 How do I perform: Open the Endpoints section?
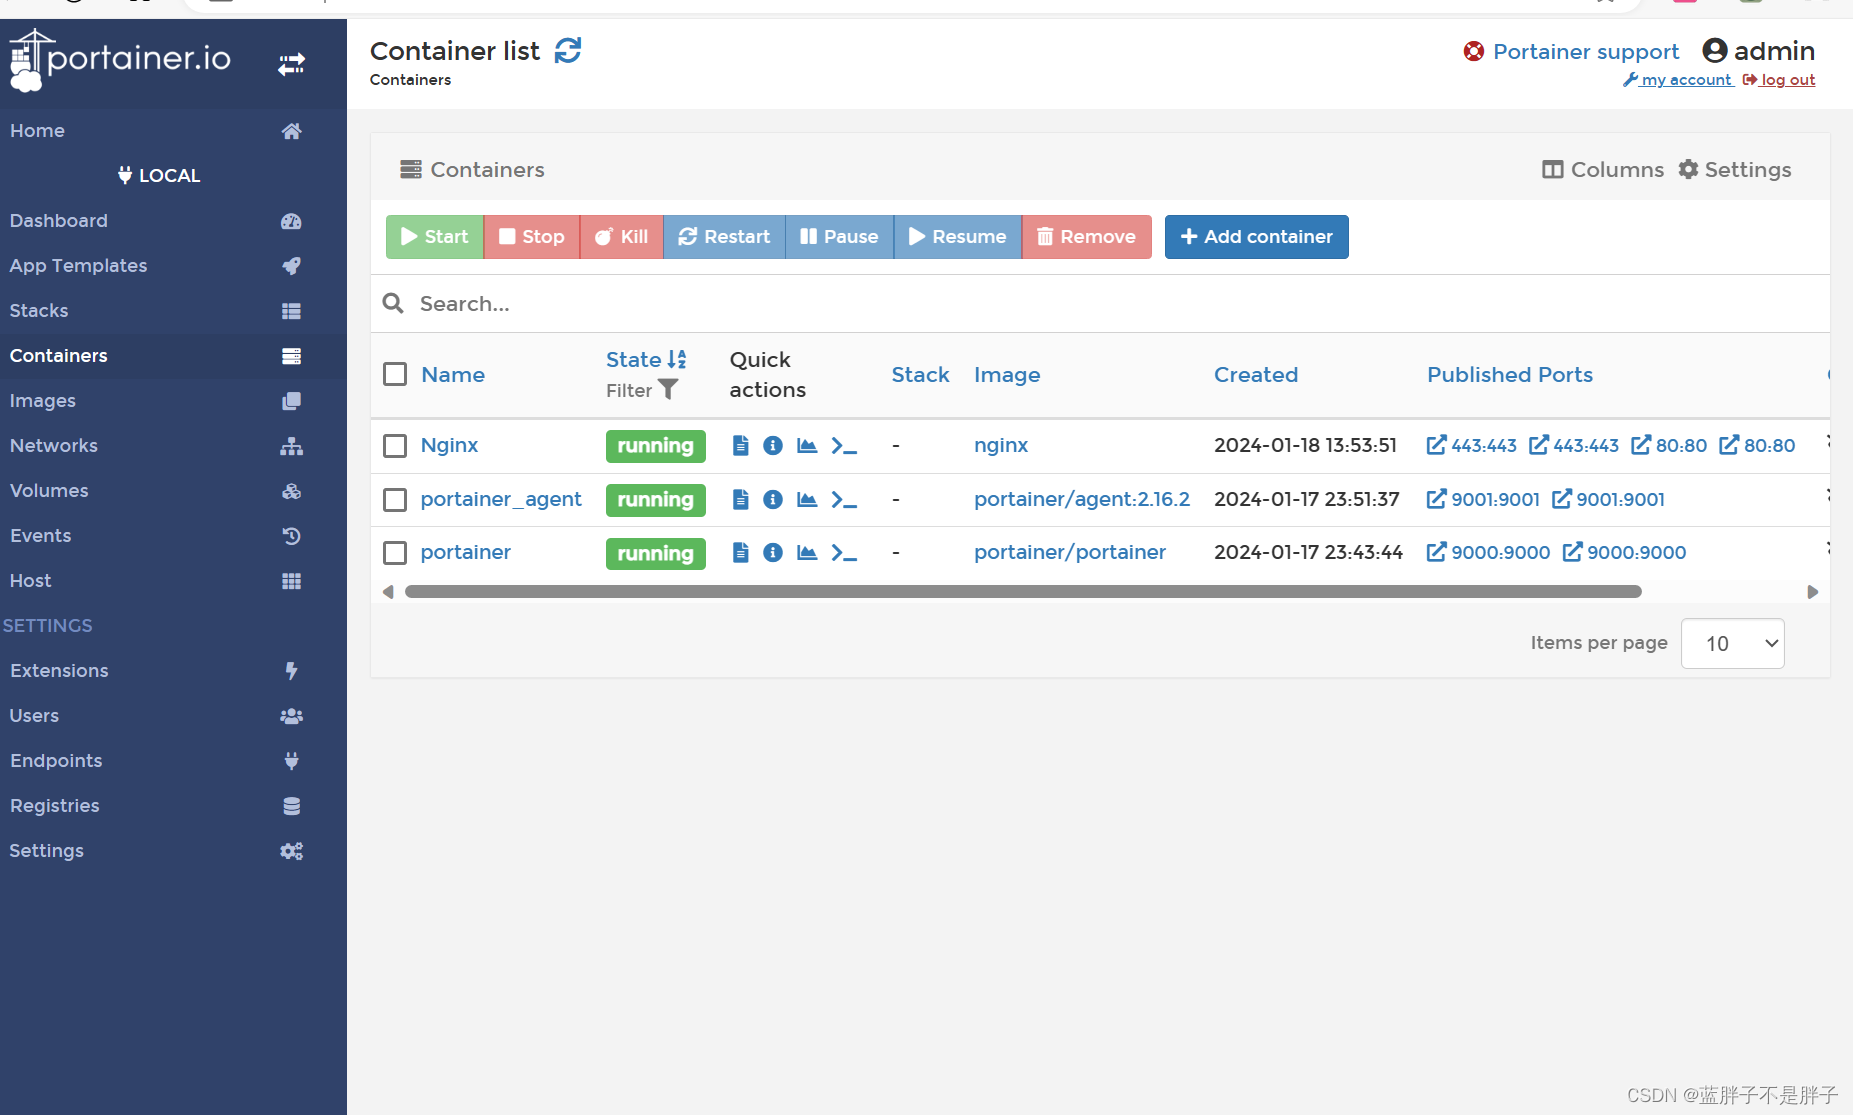(x=173, y=761)
